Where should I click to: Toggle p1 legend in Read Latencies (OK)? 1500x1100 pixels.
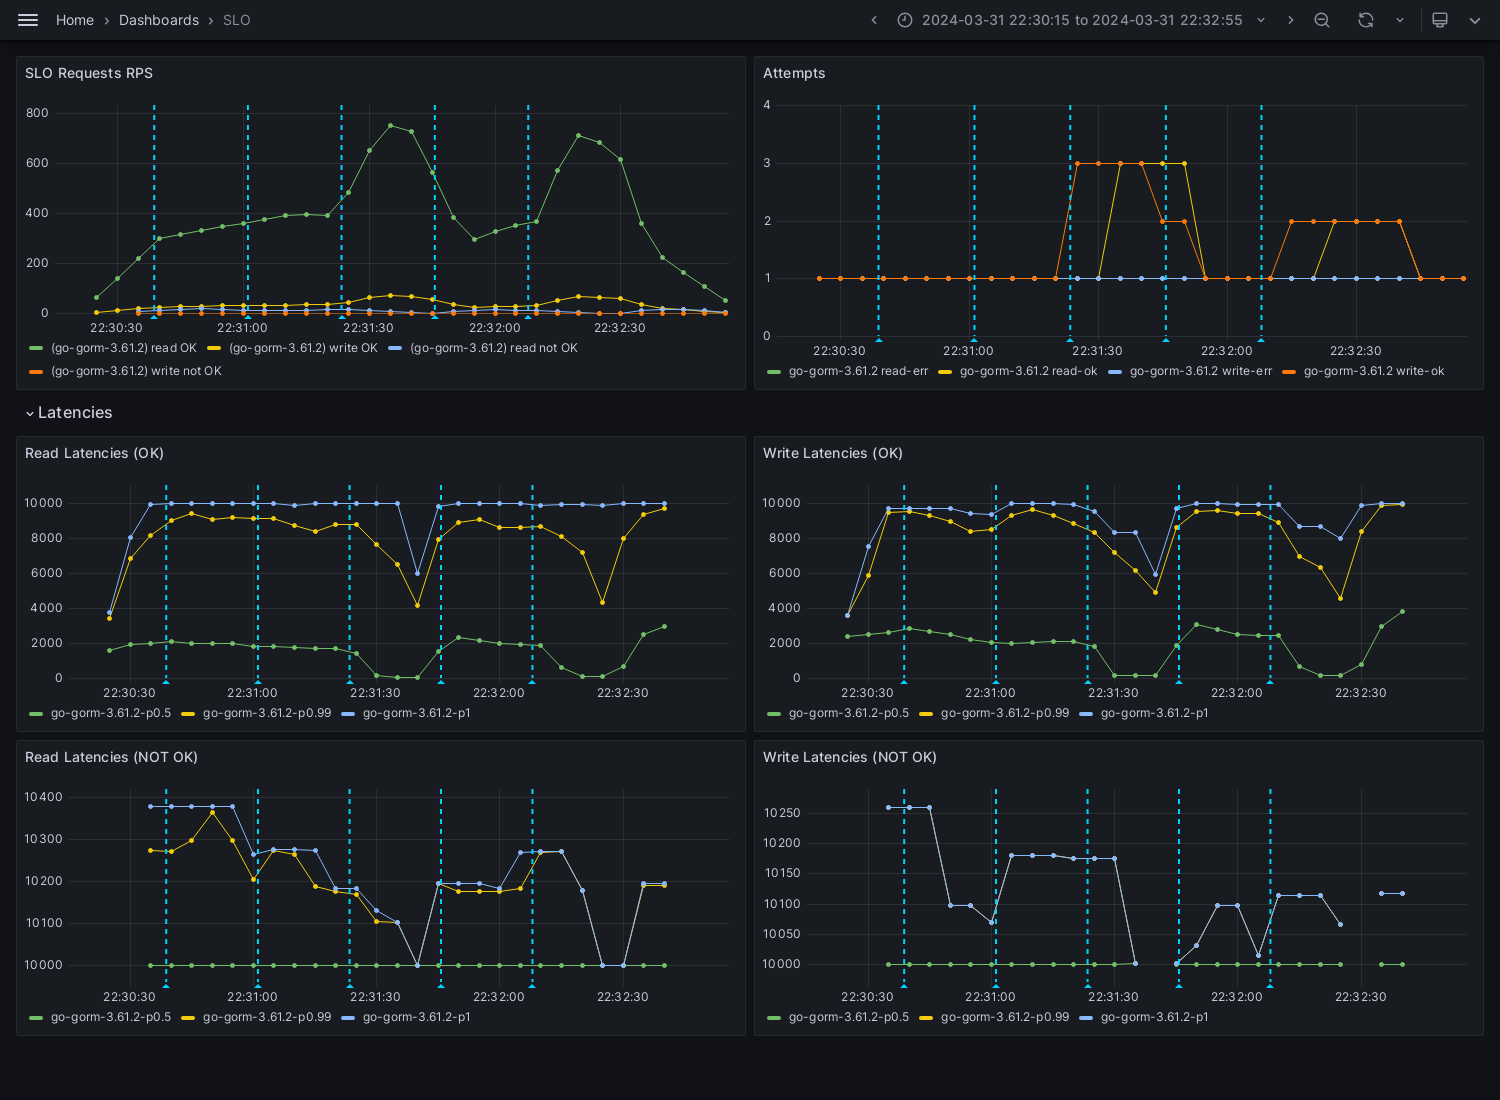416,713
